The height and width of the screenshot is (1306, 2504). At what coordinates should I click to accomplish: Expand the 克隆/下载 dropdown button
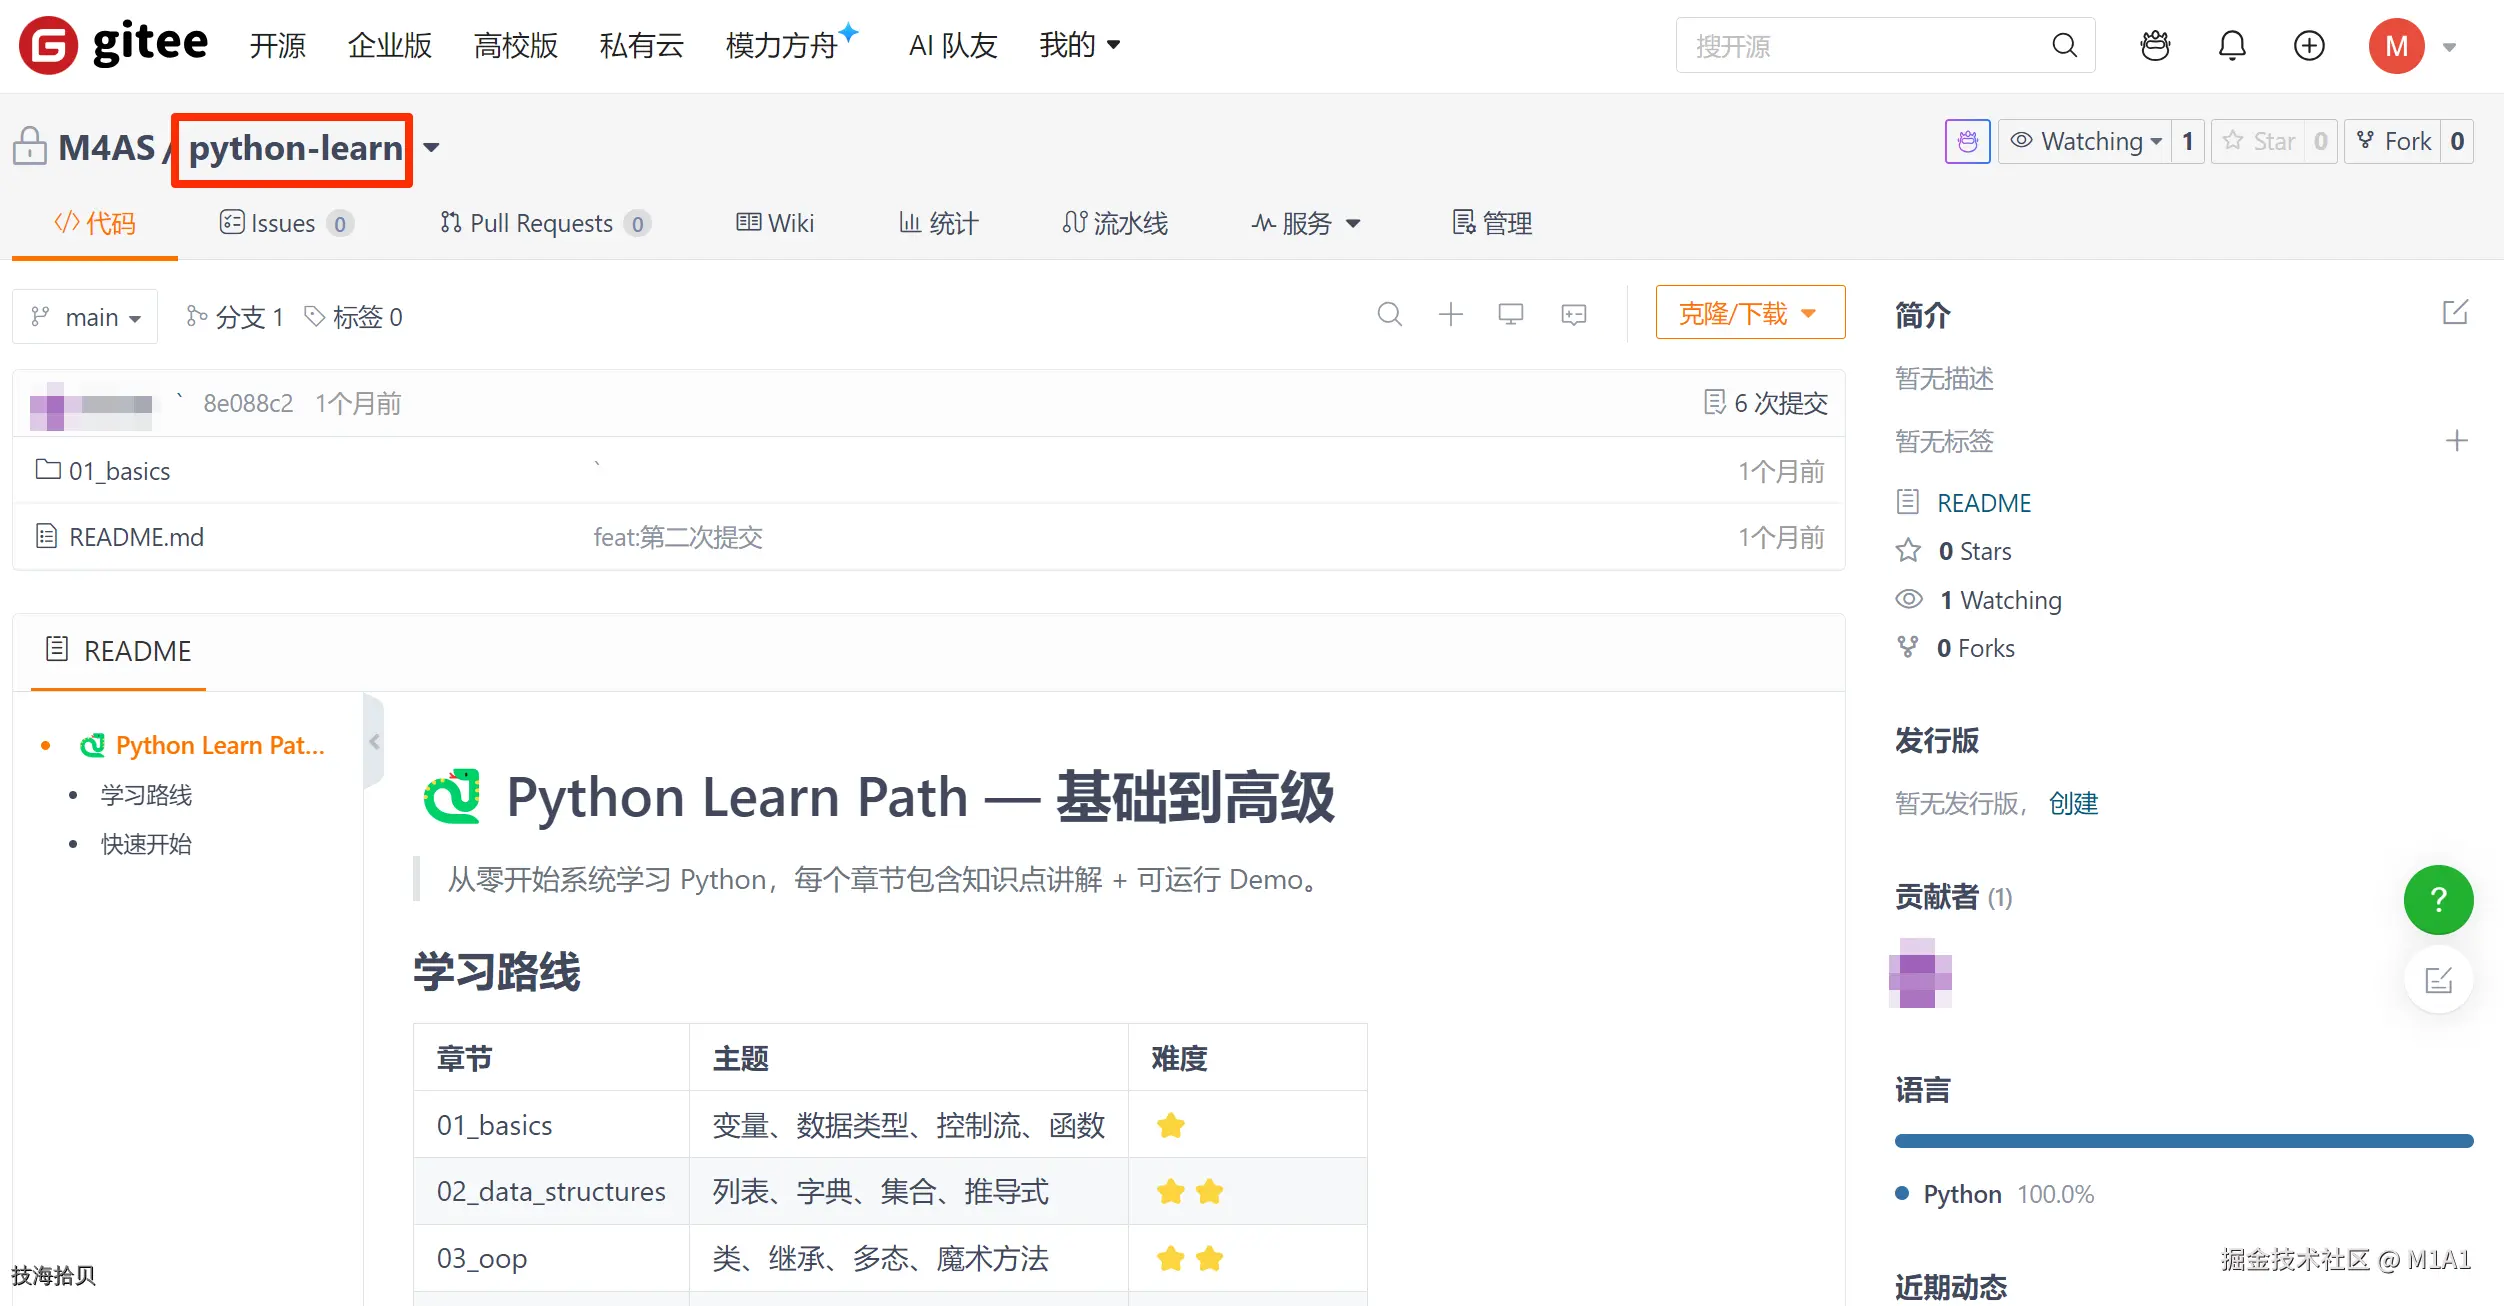(x=1750, y=313)
